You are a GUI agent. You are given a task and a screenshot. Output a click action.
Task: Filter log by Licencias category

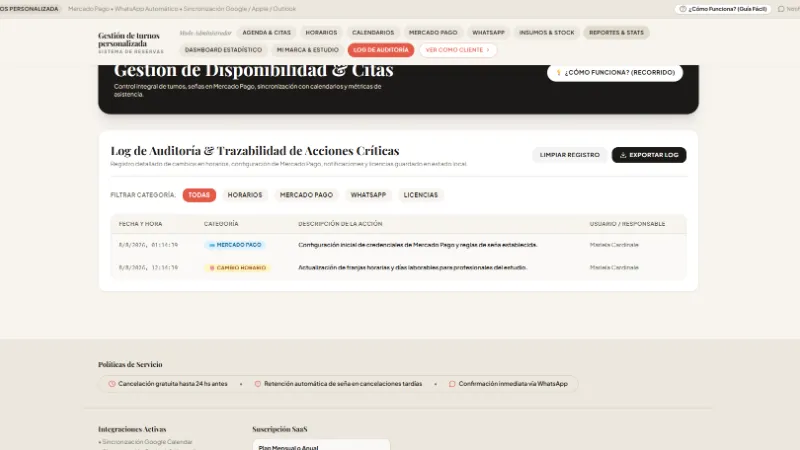click(x=420, y=195)
